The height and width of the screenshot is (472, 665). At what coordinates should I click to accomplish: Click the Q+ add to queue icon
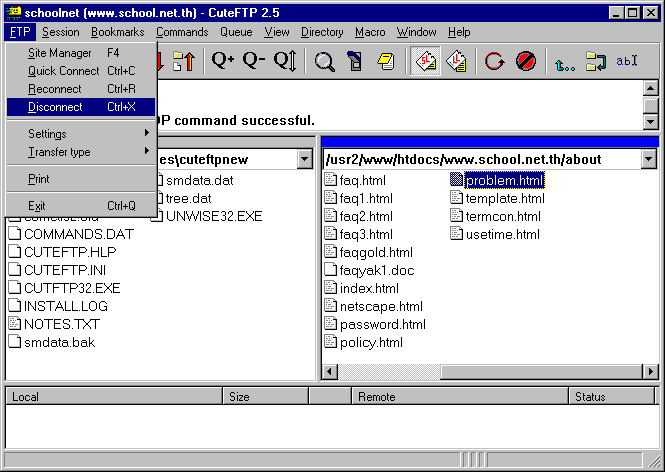point(223,61)
